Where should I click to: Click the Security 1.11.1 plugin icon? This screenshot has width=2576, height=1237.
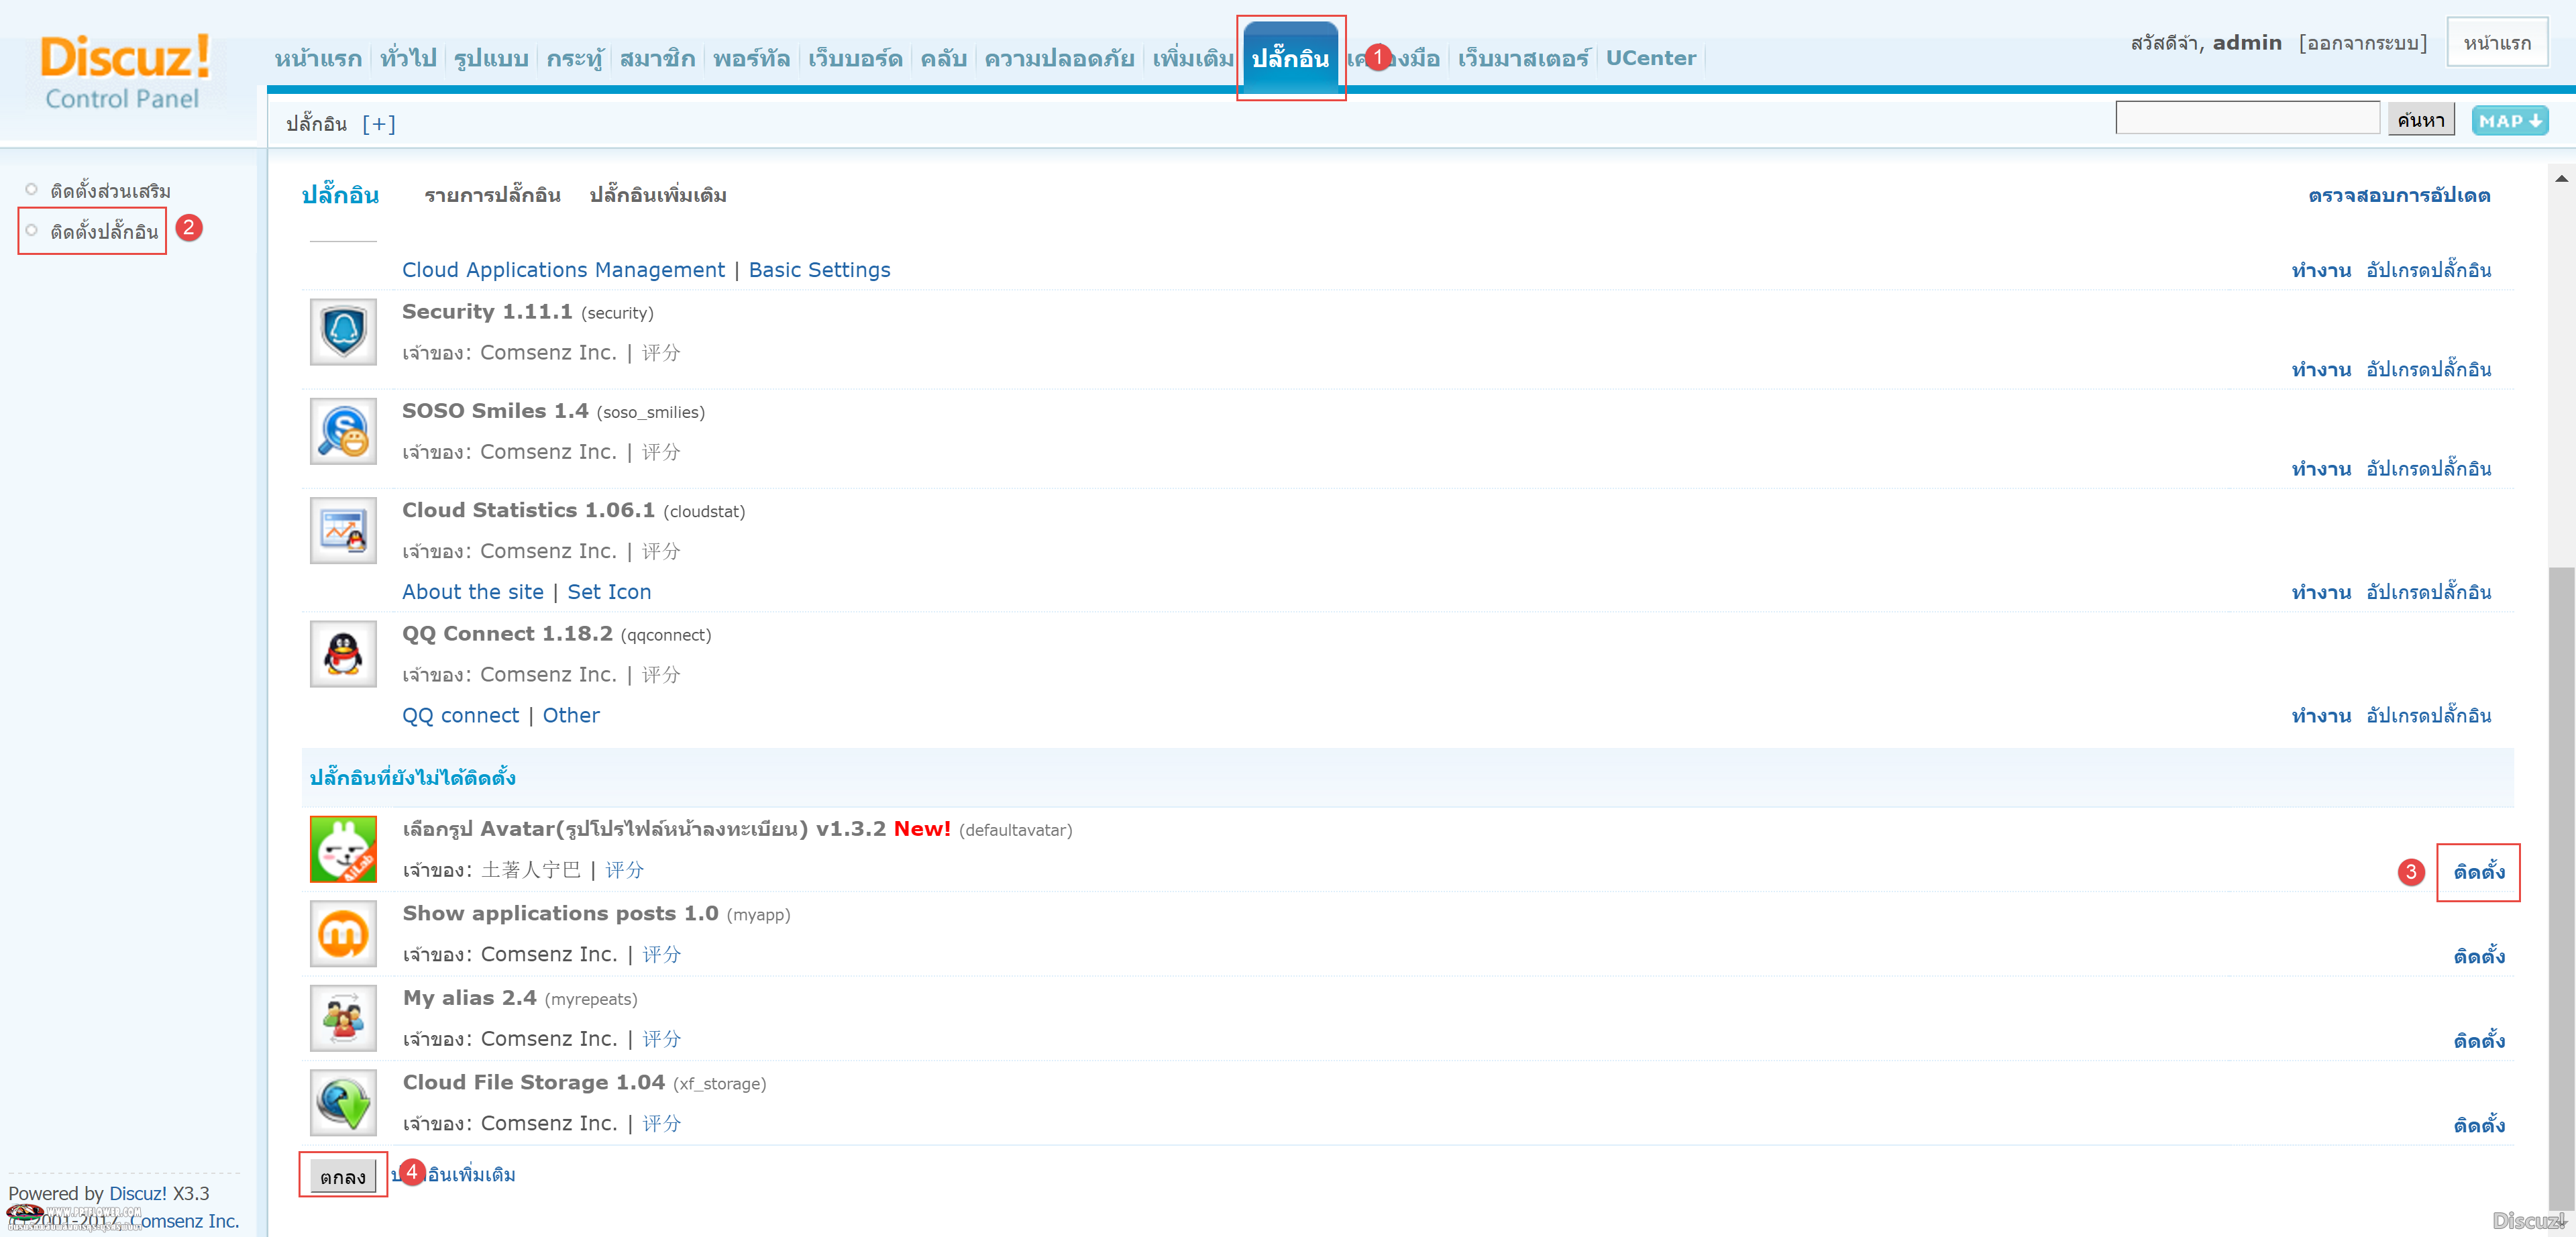point(340,329)
